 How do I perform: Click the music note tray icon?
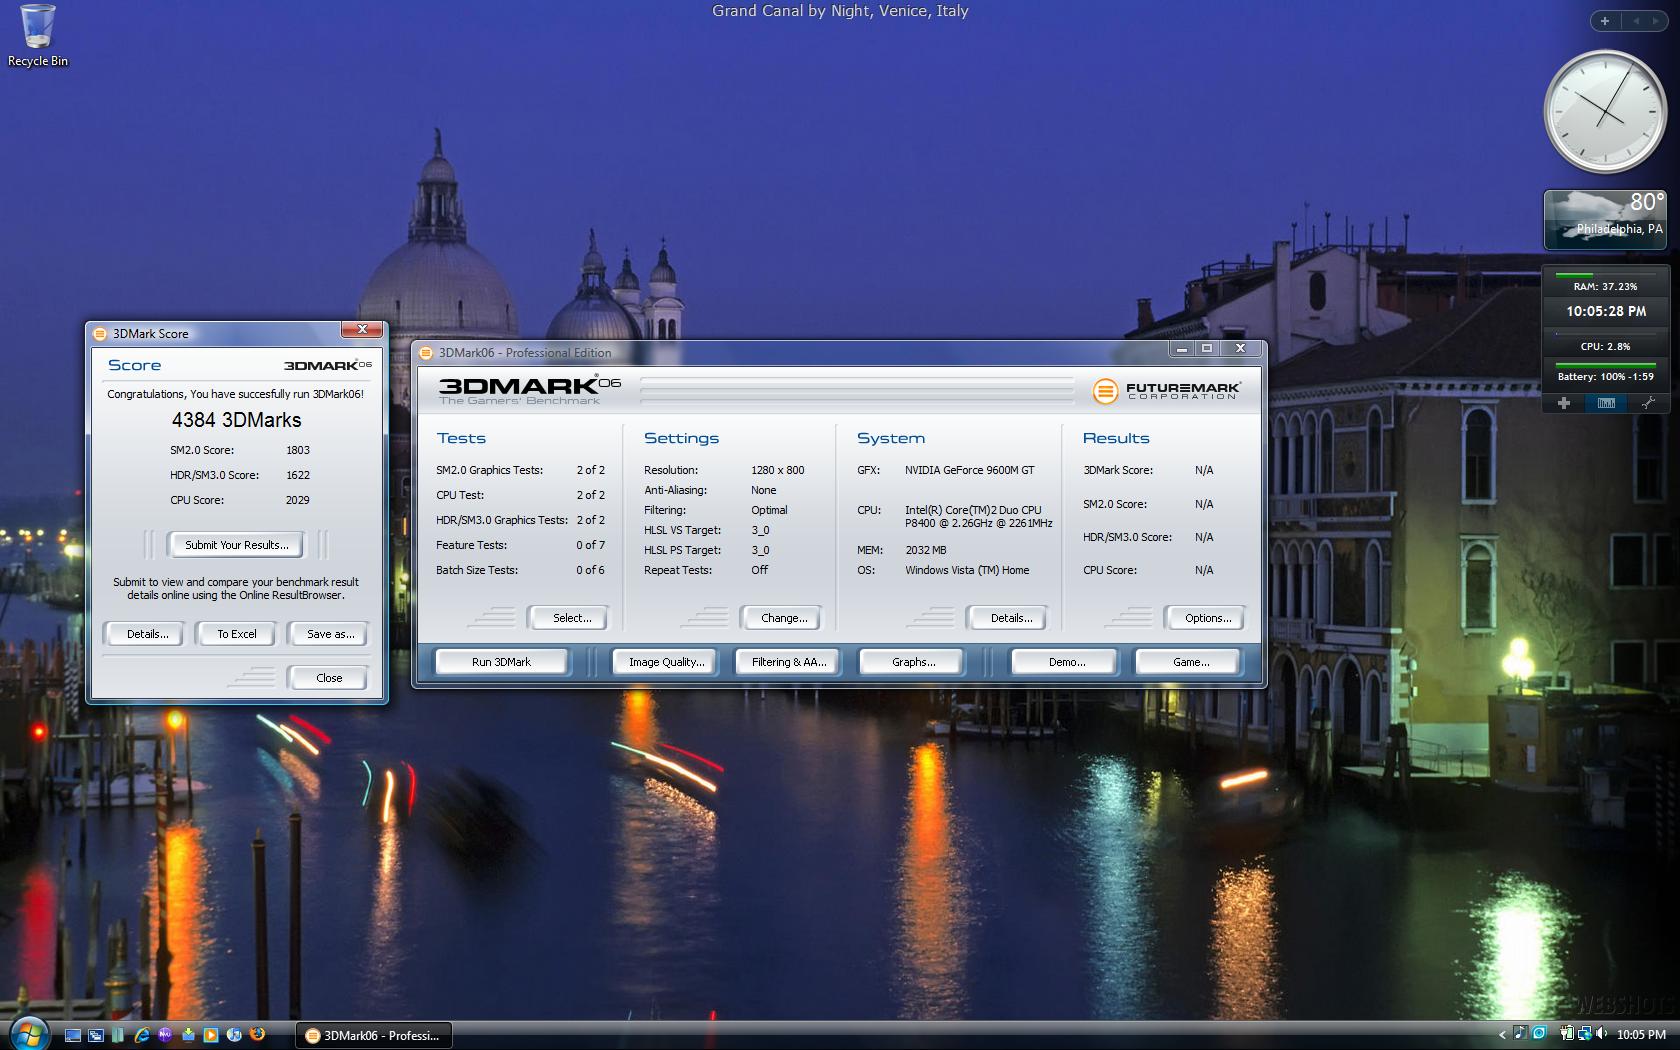pyautogui.click(x=1521, y=1032)
